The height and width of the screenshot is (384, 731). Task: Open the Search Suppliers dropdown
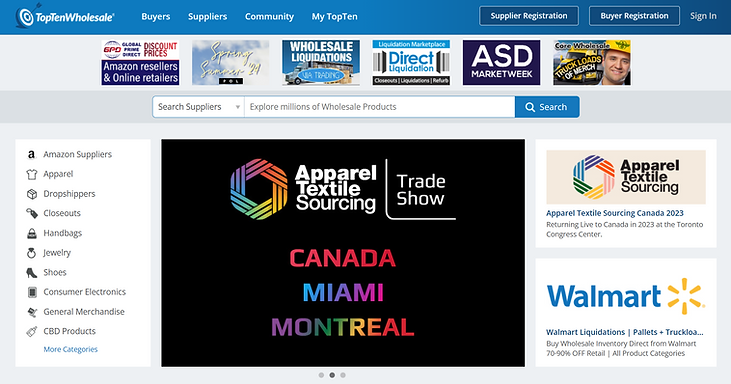[x=198, y=107]
